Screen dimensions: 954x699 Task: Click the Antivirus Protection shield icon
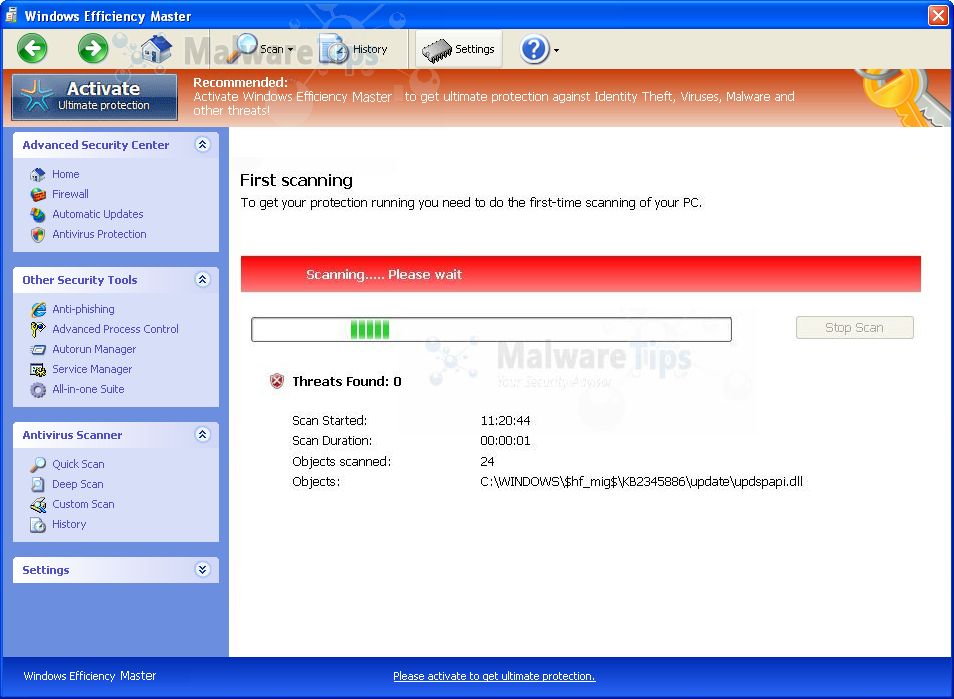(38, 235)
